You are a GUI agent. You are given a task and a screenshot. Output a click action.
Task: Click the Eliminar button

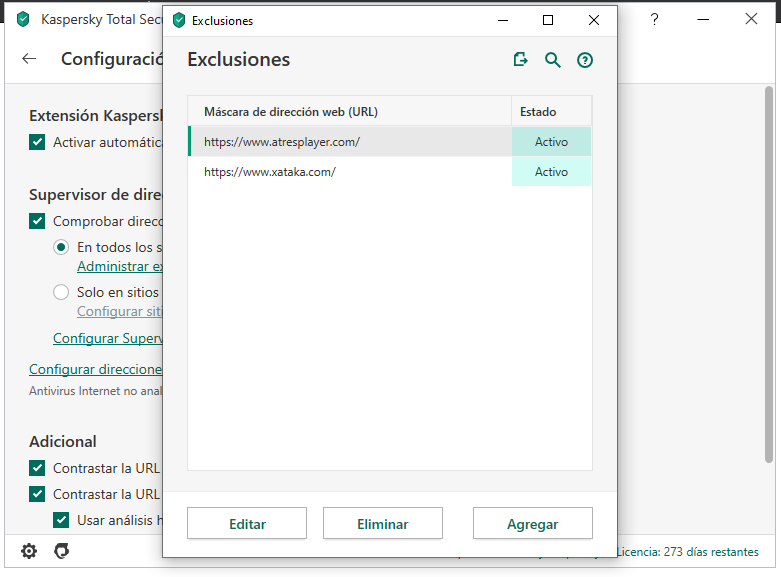tap(382, 524)
